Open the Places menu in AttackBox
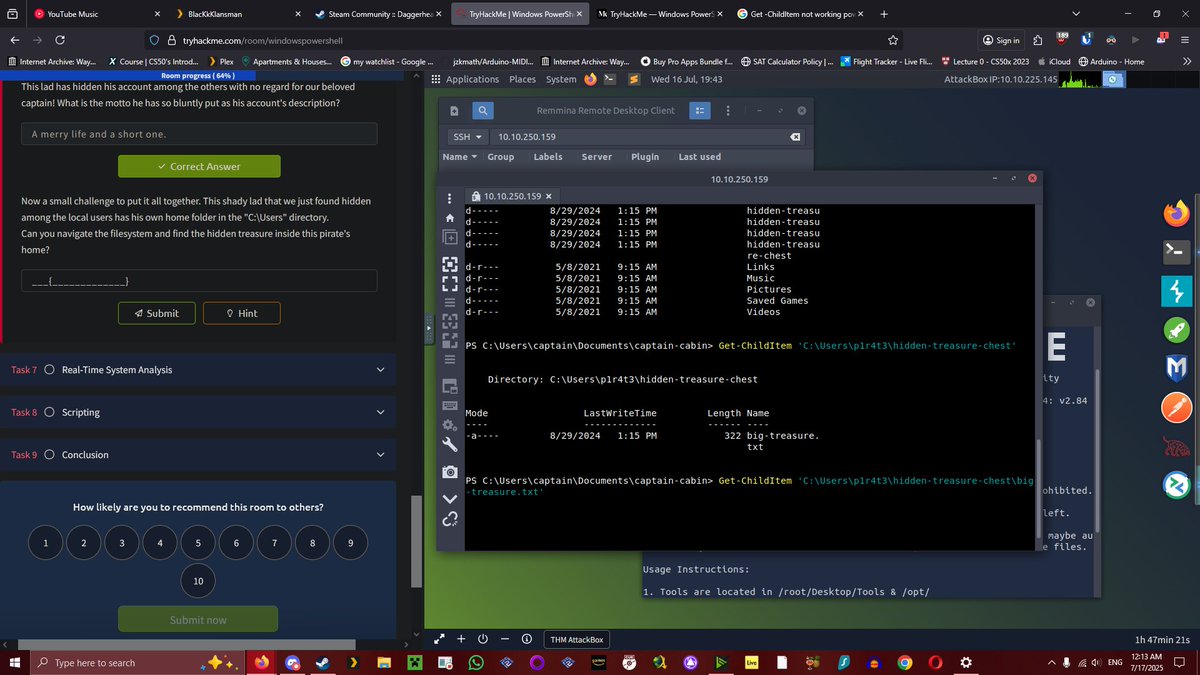 [x=522, y=79]
